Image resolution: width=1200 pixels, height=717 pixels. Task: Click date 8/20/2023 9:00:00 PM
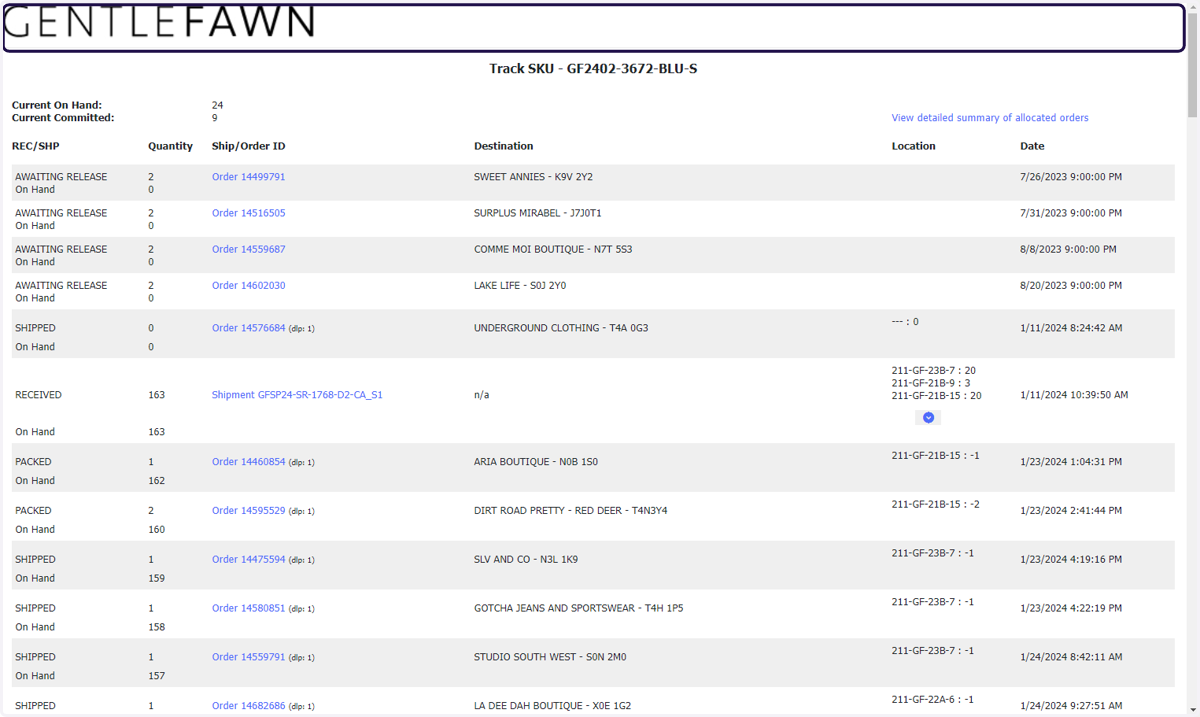(x=1071, y=285)
